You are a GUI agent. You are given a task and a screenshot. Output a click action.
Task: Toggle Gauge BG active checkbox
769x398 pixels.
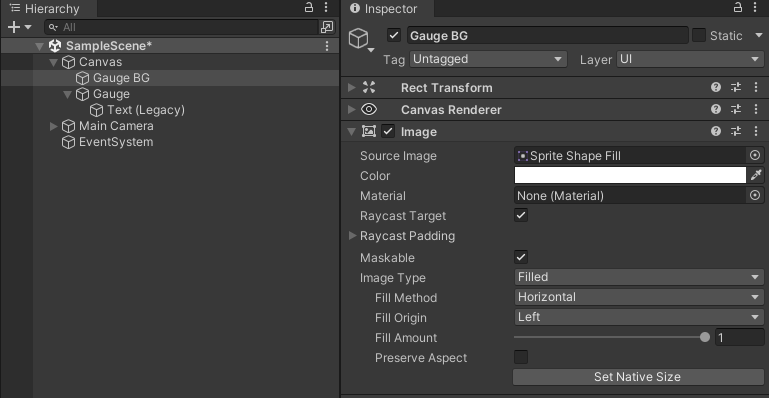(x=394, y=35)
